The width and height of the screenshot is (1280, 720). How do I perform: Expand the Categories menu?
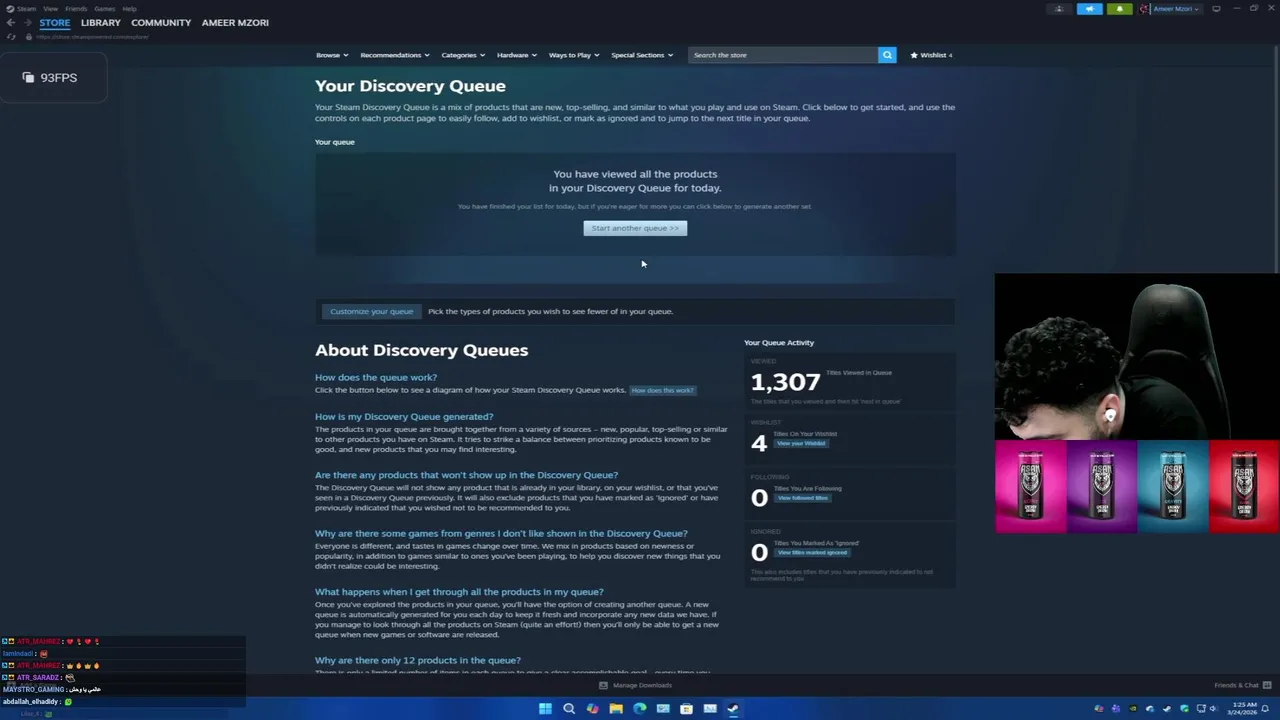463,55
